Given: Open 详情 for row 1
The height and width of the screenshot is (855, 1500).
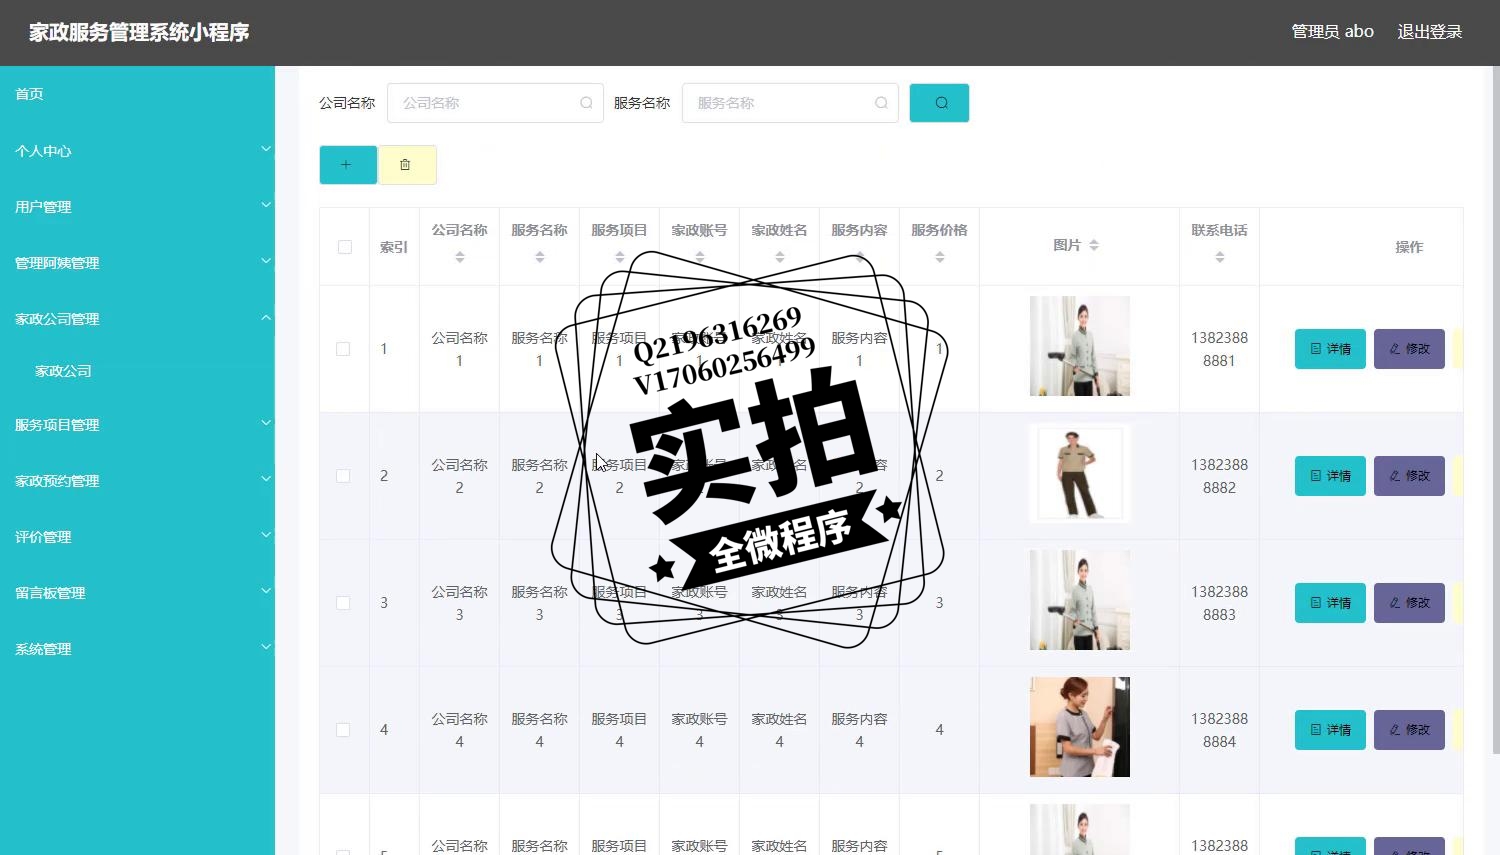Looking at the screenshot, I should 1330,349.
